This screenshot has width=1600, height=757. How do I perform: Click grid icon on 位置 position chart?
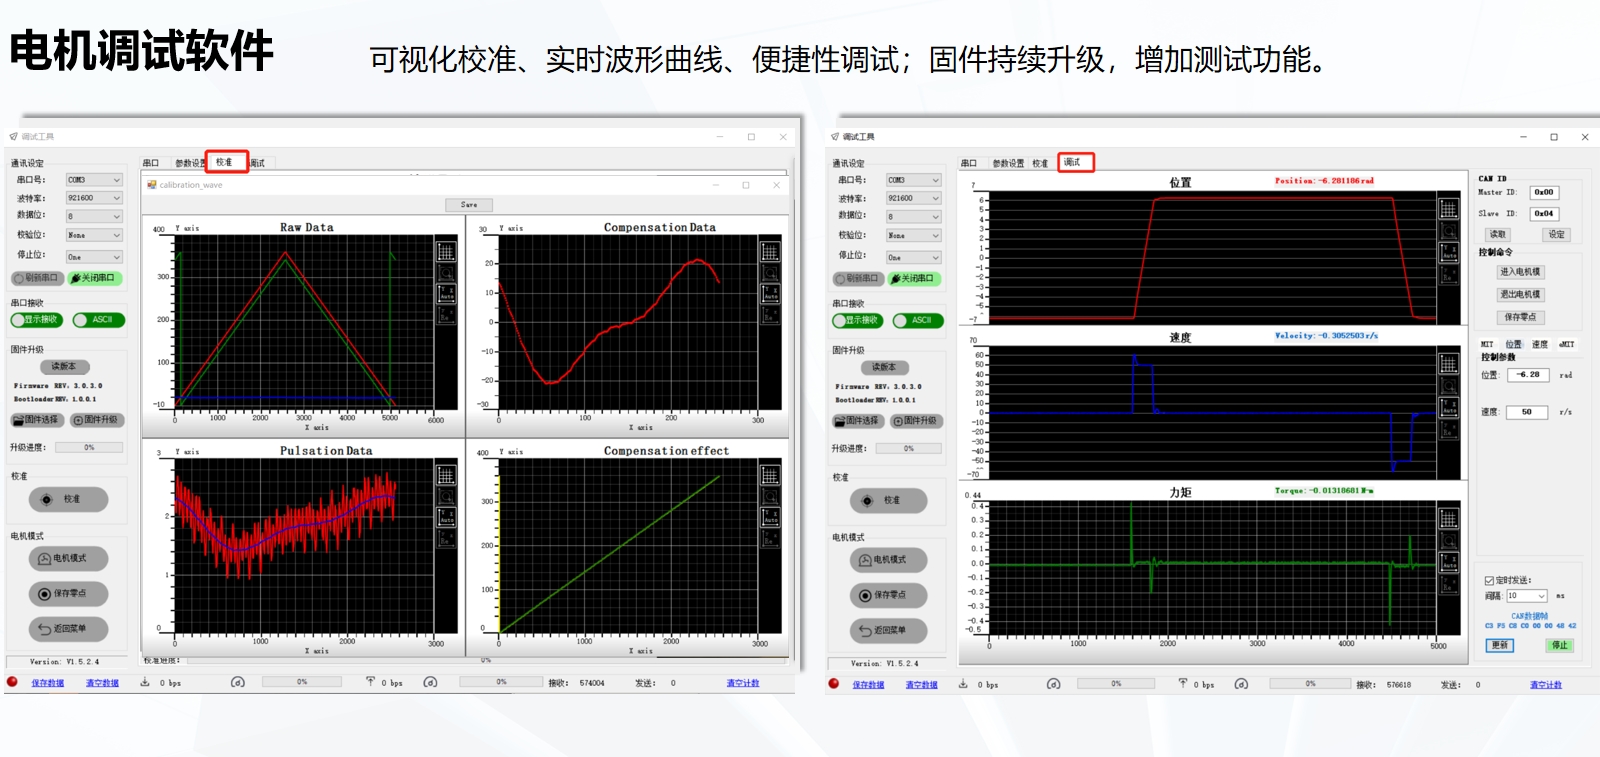(1448, 209)
